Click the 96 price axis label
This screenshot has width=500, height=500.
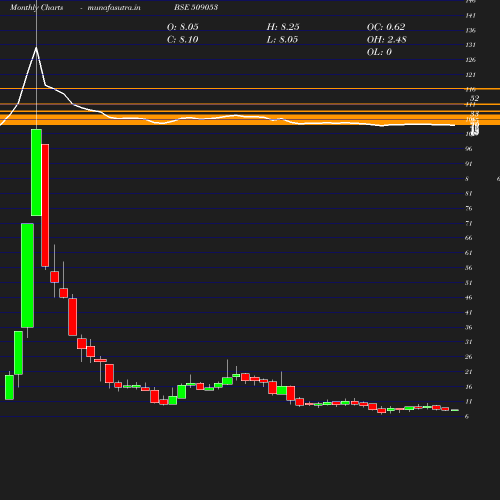(x=469, y=149)
